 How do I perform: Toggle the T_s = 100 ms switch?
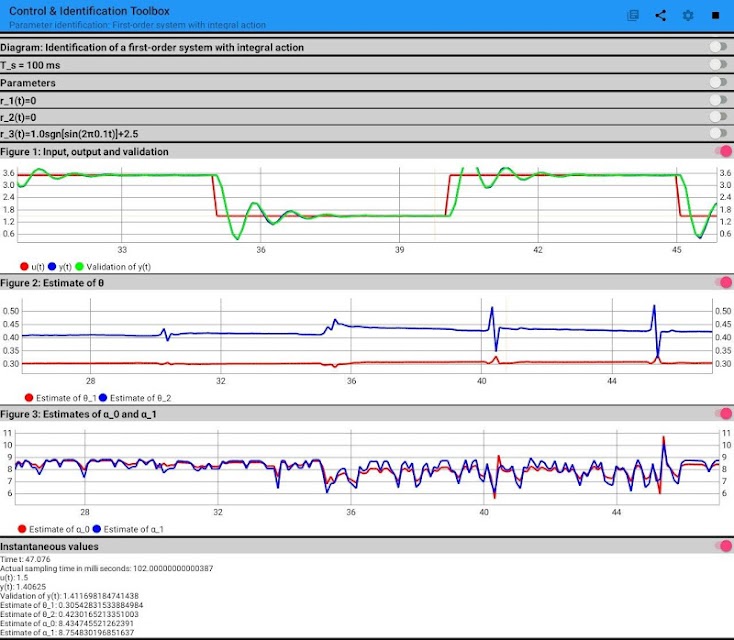click(x=719, y=64)
